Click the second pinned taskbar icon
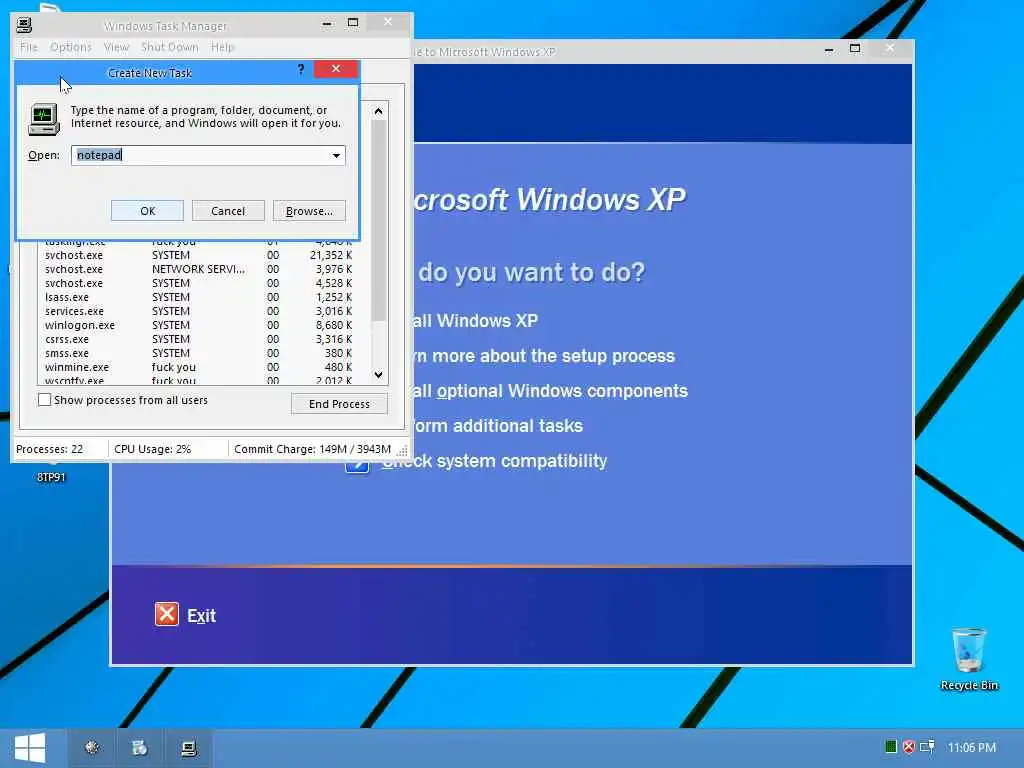The width and height of the screenshot is (1024, 768). [x=139, y=748]
